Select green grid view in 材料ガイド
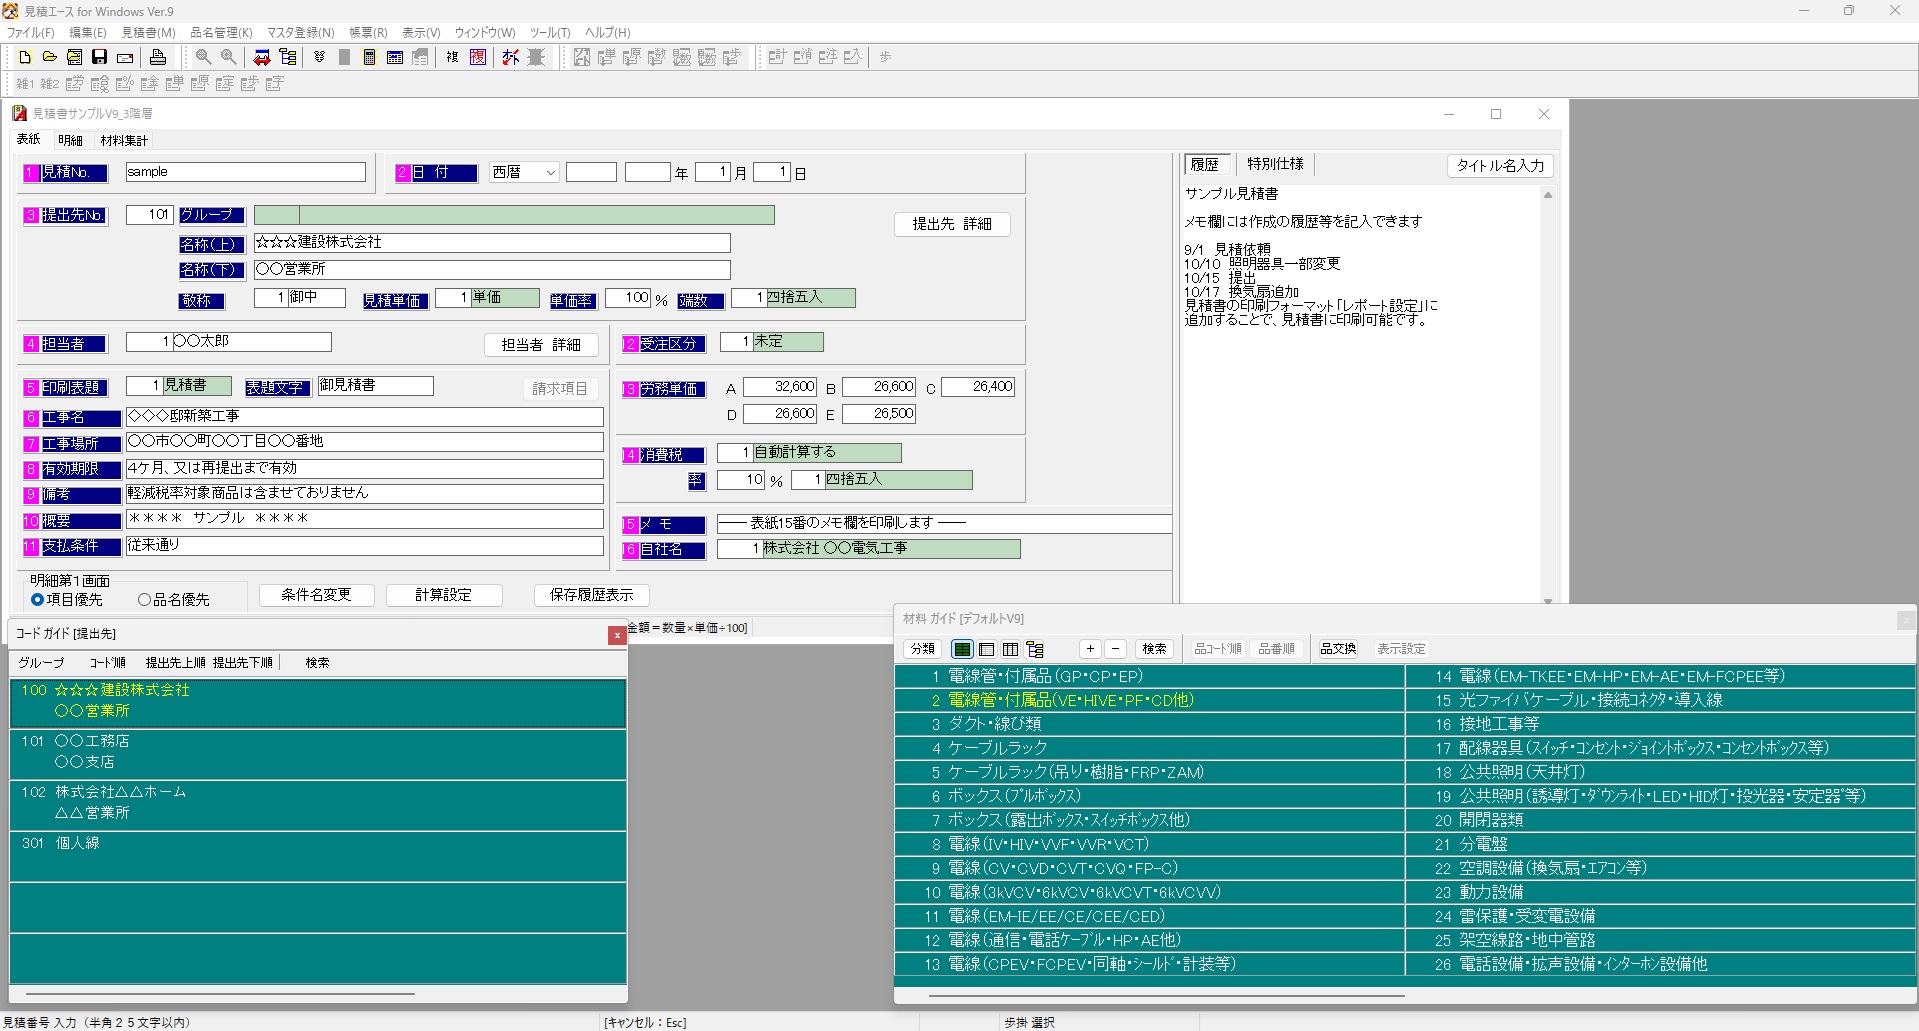 962,649
